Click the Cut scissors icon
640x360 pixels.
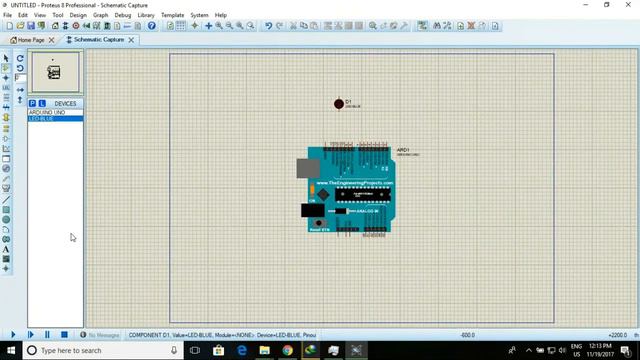tap(293, 26)
